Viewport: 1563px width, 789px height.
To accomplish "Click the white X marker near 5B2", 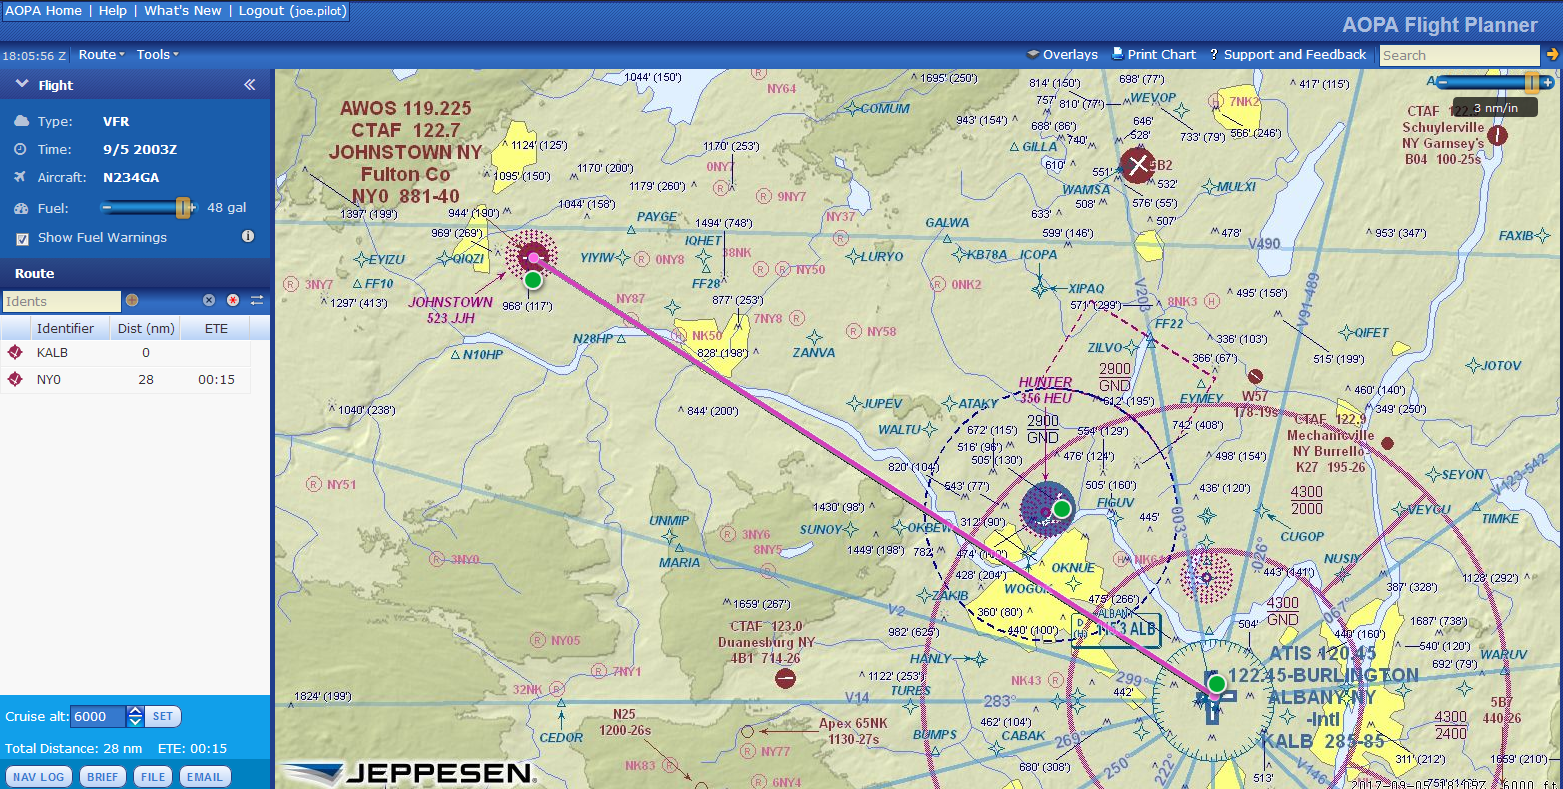I will (1137, 165).
